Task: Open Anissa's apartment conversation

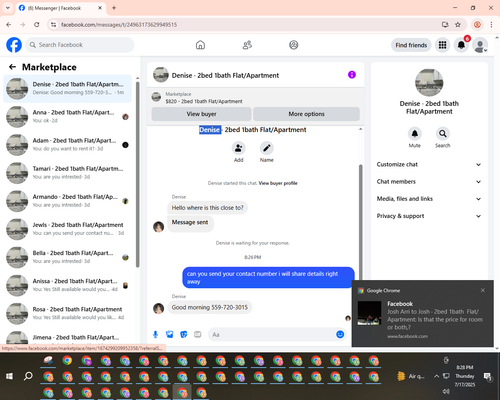Action: tap(67, 285)
